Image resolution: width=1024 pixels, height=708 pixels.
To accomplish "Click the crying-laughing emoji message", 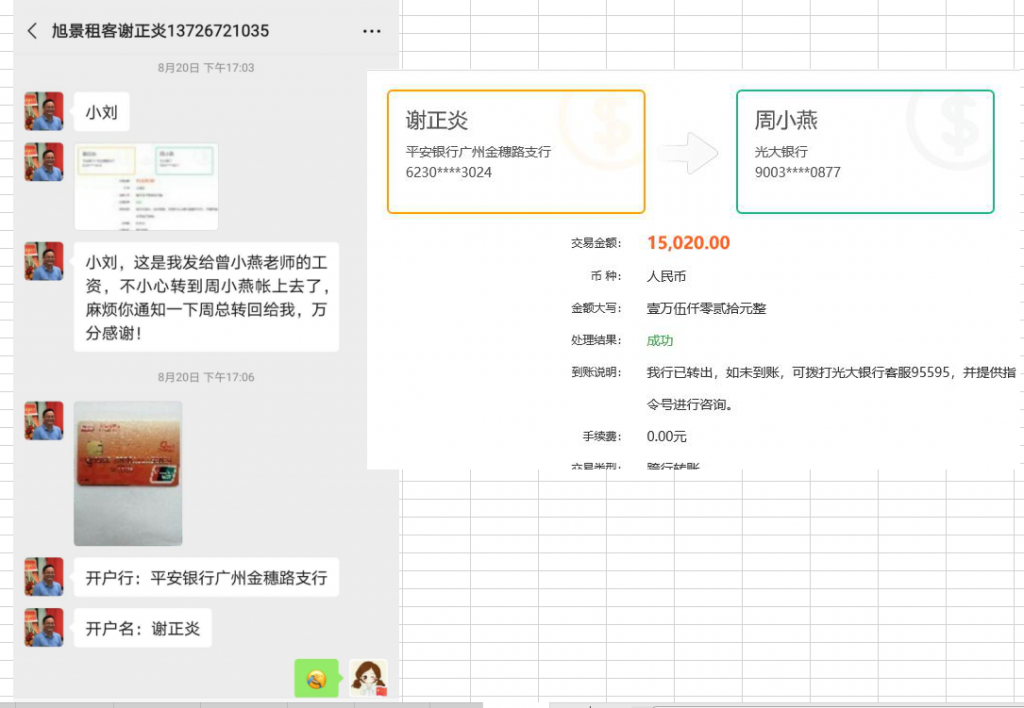I will point(317,678).
